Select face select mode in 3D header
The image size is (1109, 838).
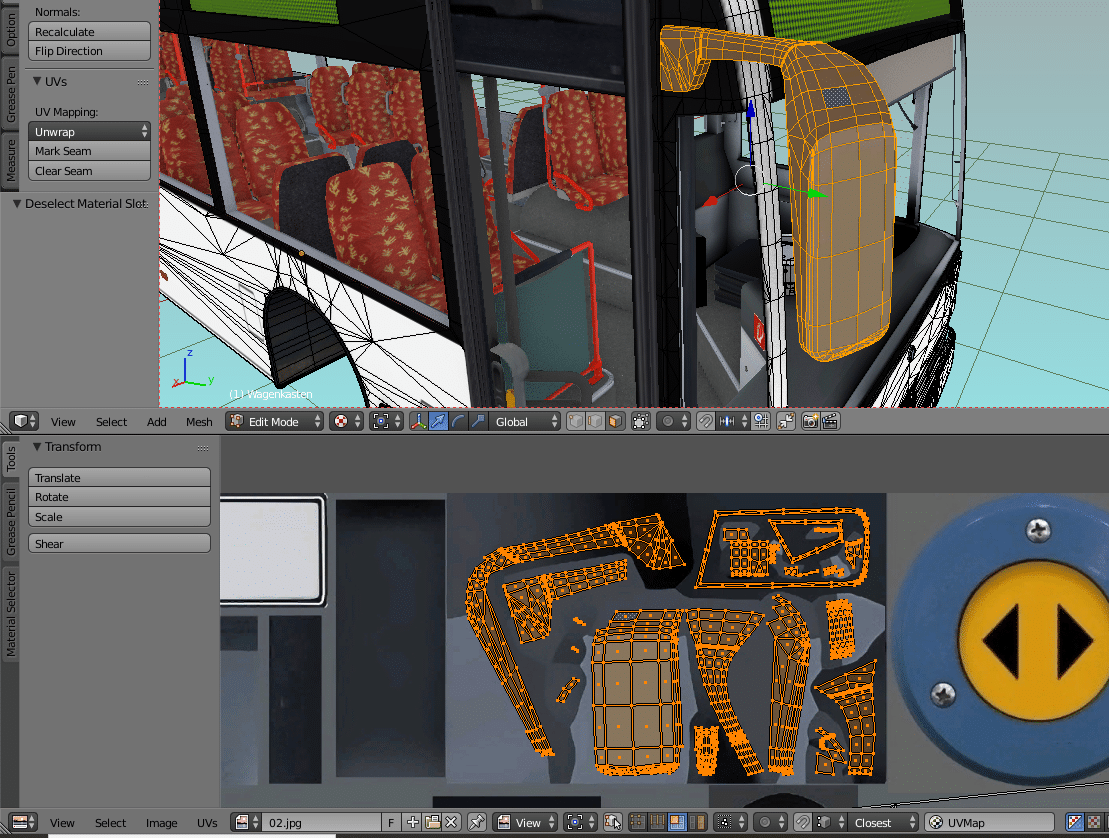[x=615, y=422]
